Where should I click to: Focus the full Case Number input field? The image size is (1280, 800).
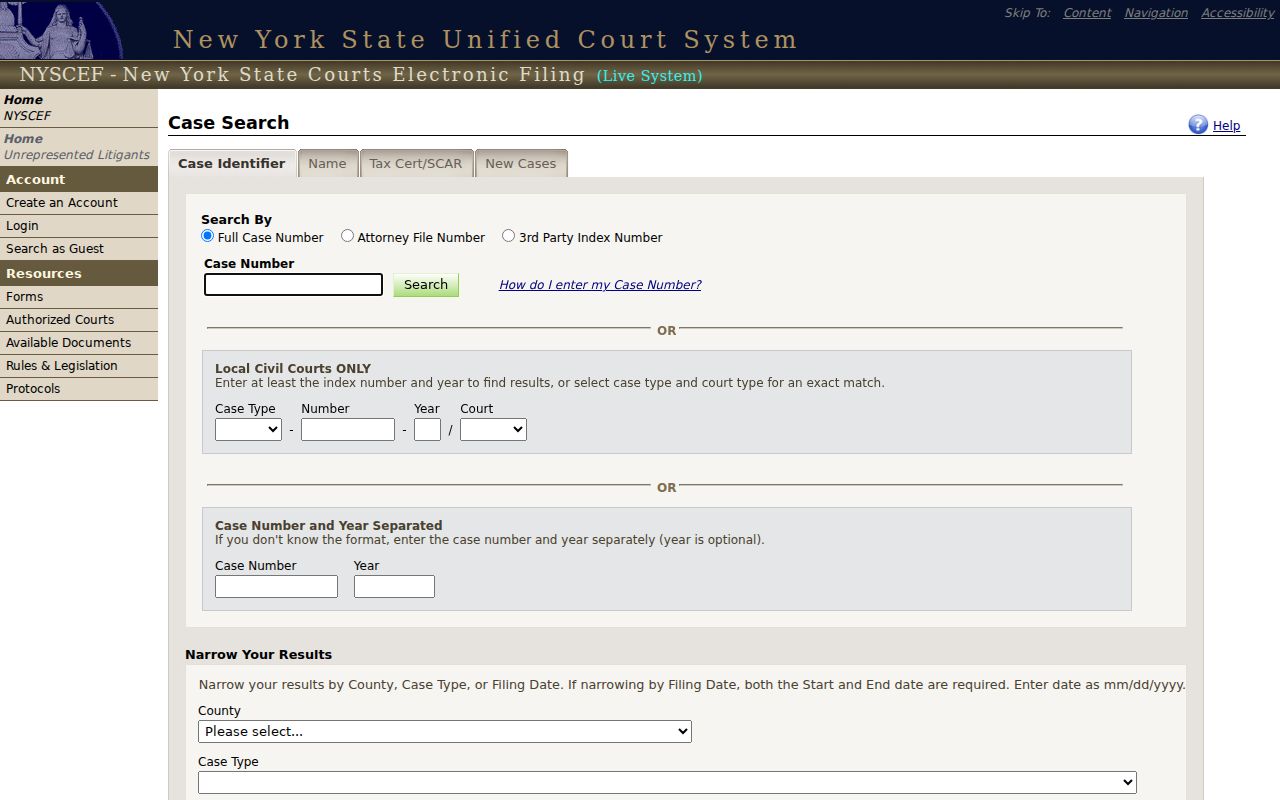[x=293, y=285]
